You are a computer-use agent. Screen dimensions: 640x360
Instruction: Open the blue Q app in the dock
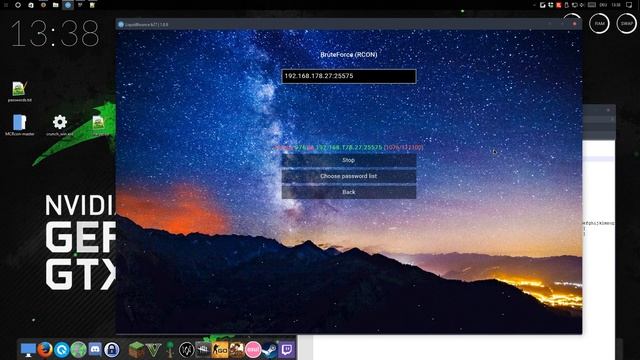point(62,350)
